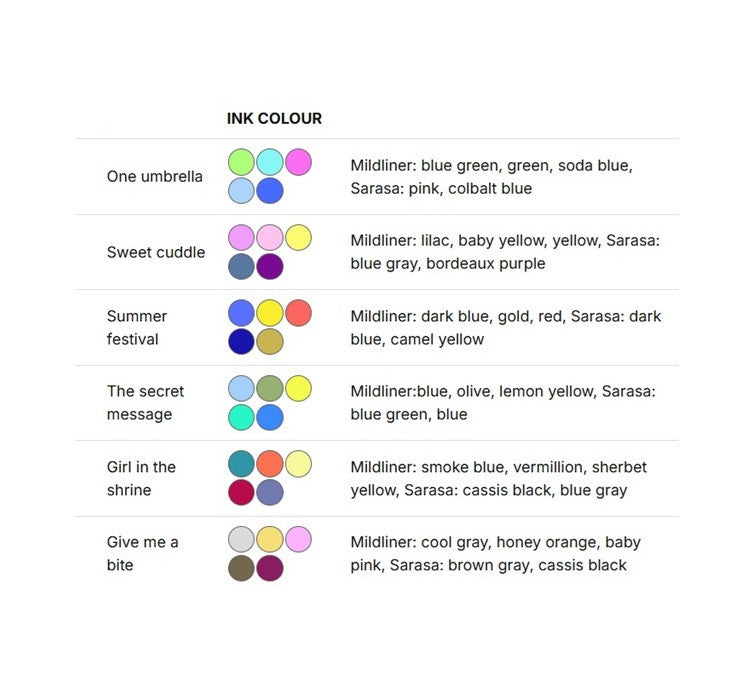Viewport: 750px width, 698px height.
Task: Choose the dark navy swatch in Summer festival
Action: click(241, 342)
